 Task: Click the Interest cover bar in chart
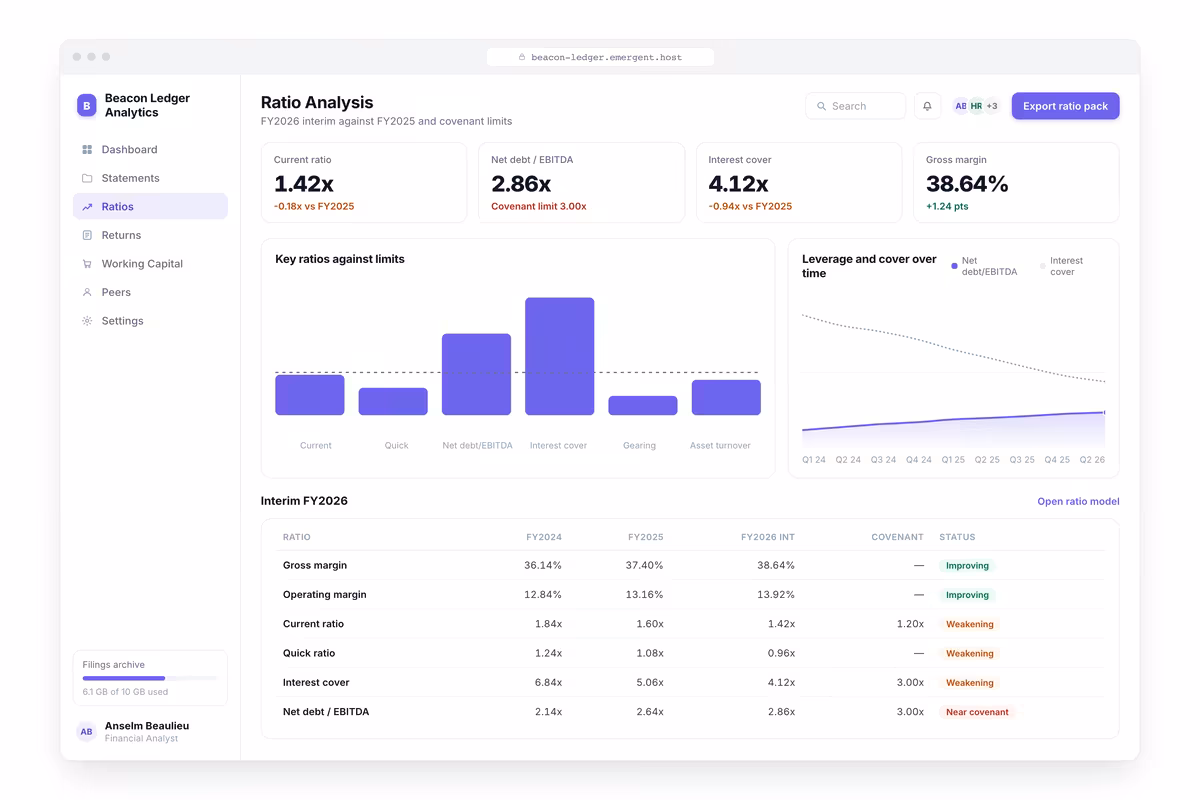click(x=560, y=356)
